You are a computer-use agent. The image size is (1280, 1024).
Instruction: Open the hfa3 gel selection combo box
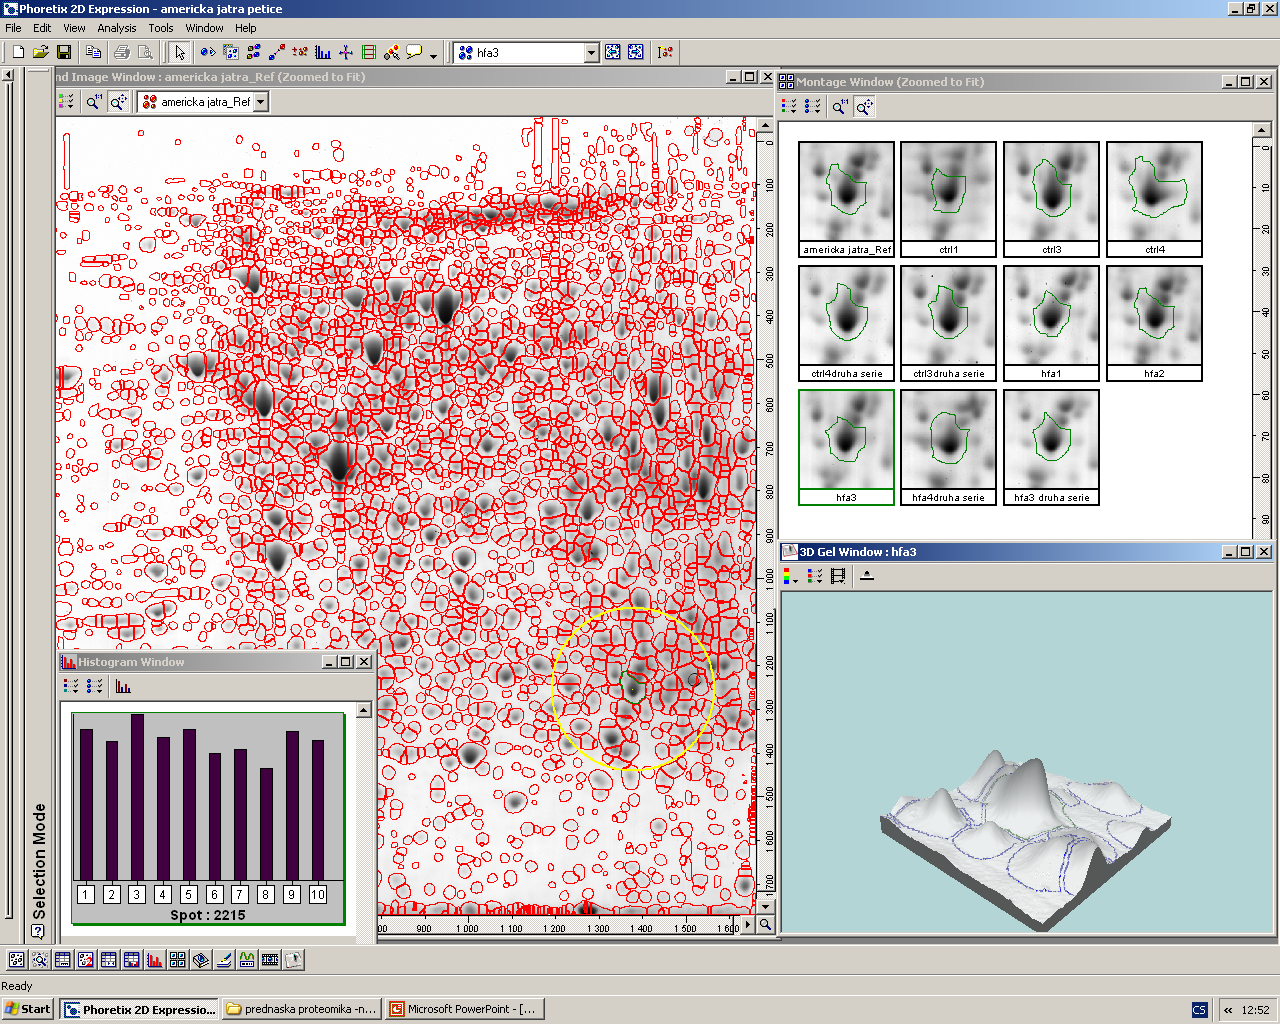527,52
